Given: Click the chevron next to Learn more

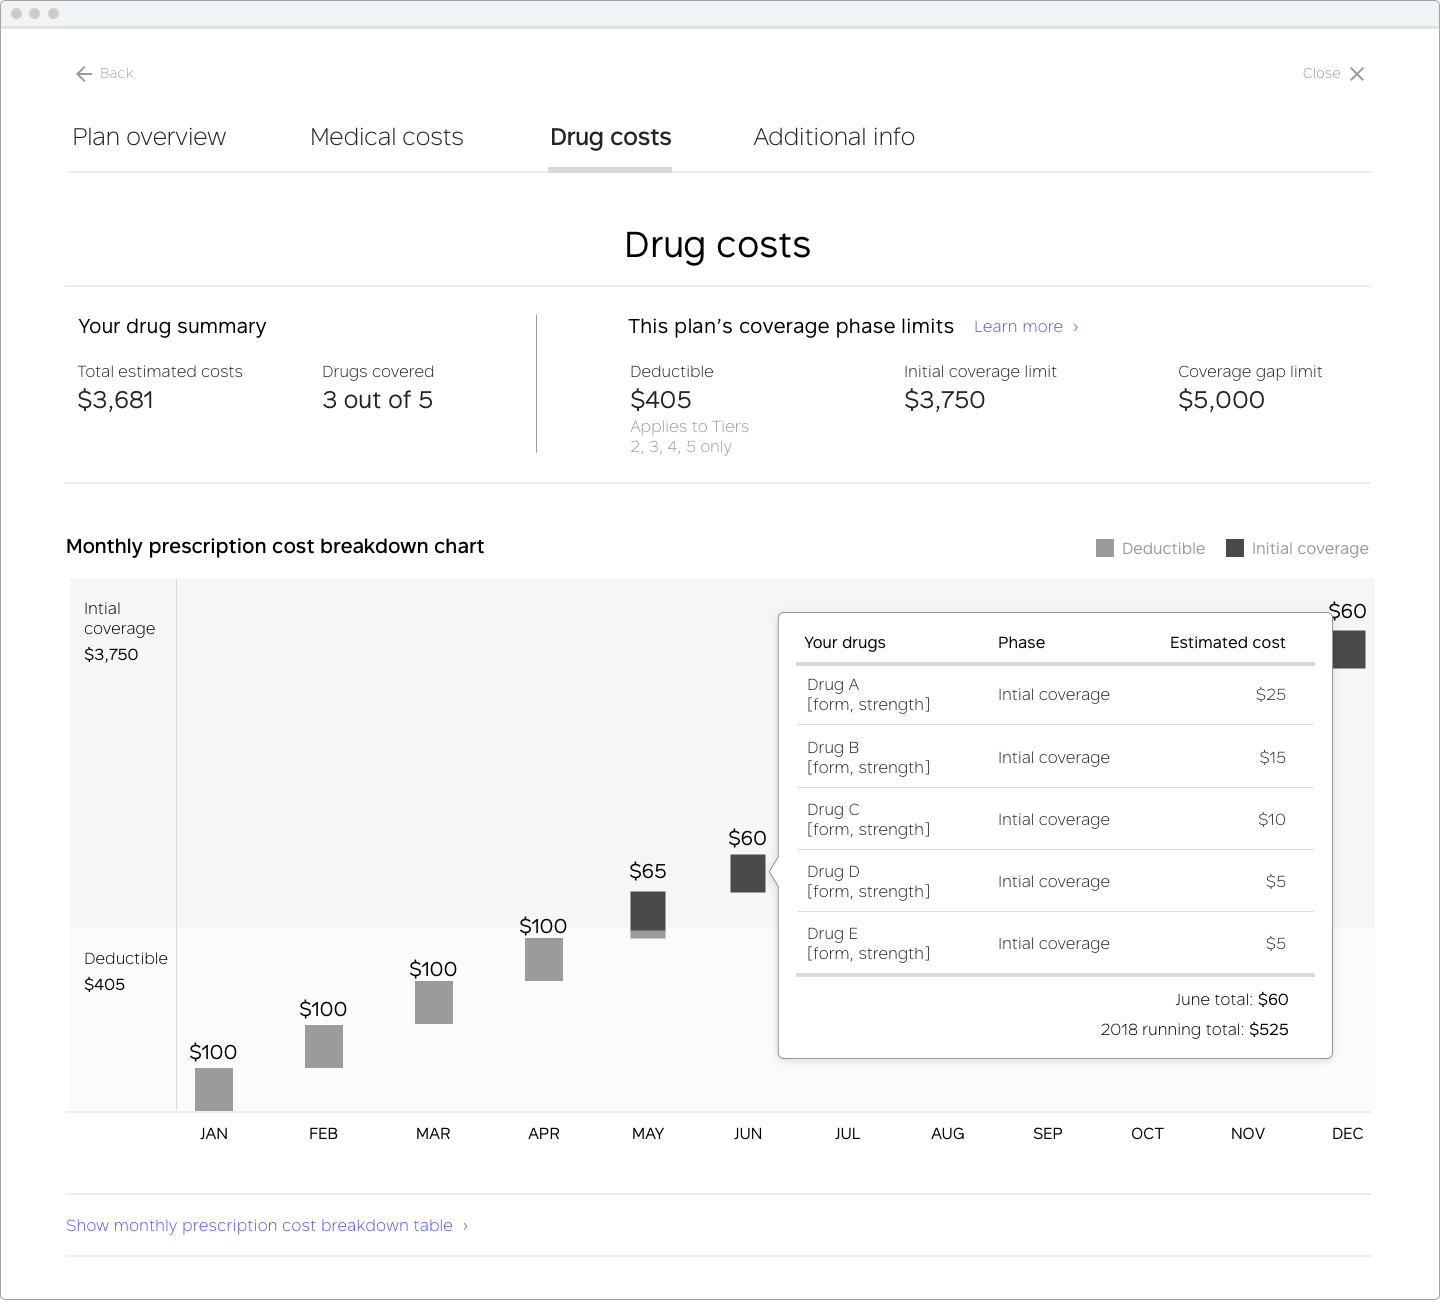Looking at the screenshot, I should click(1076, 327).
